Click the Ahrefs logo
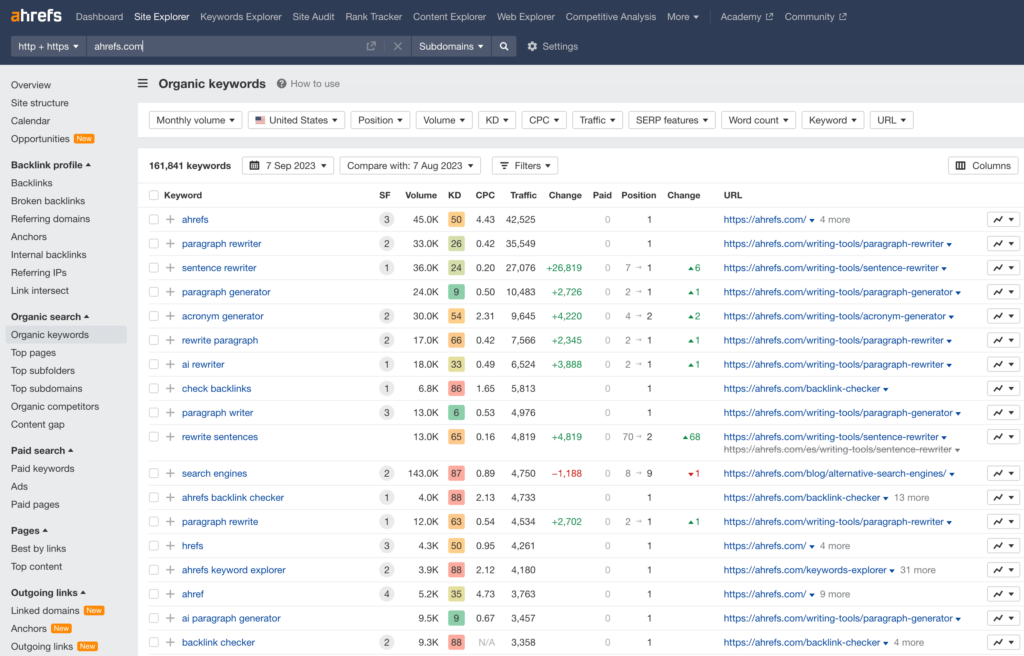Image resolution: width=1024 pixels, height=656 pixels. (x=36, y=16)
